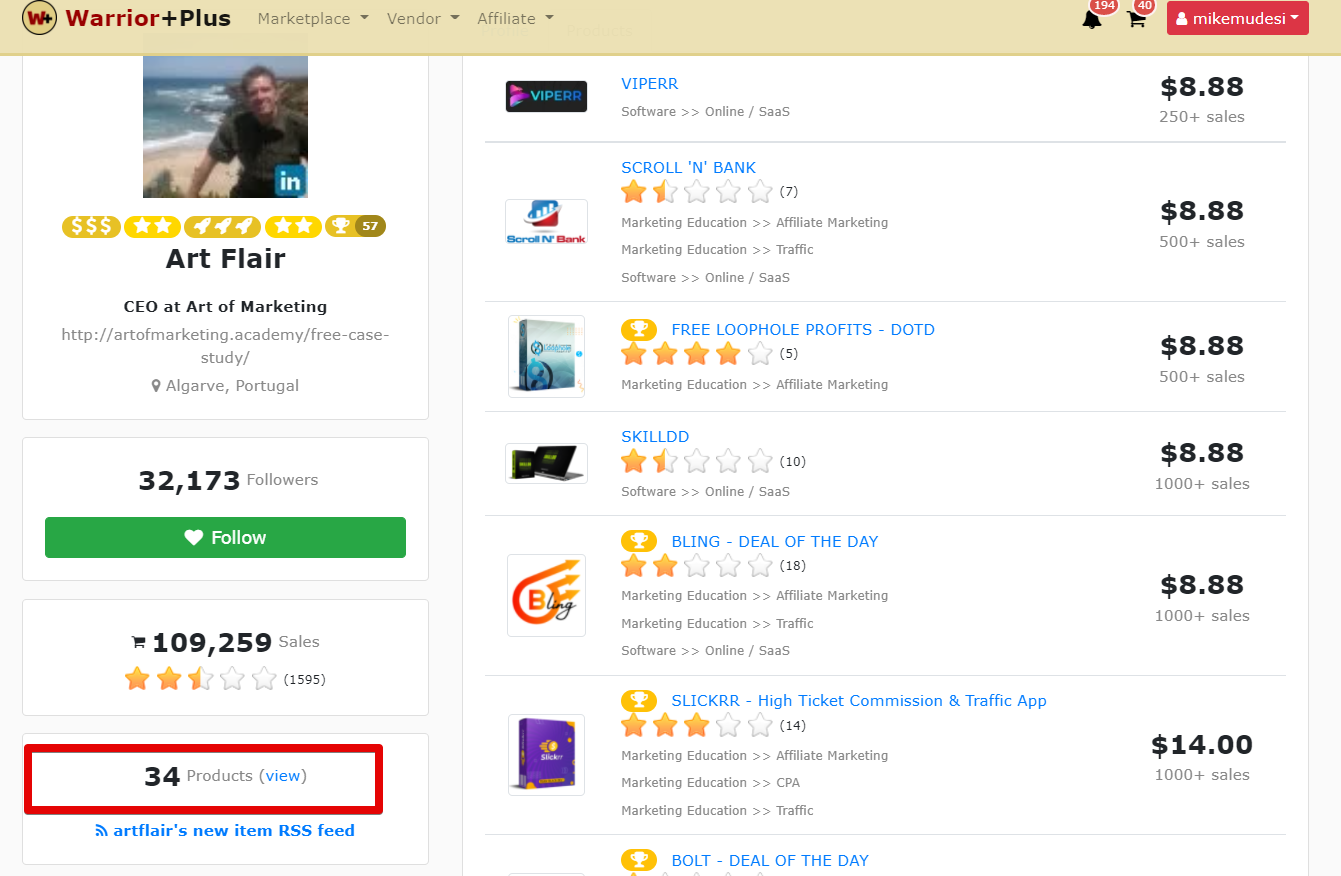Click the star rating under SKILLDD
1341x876 pixels.
click(697, 461)
